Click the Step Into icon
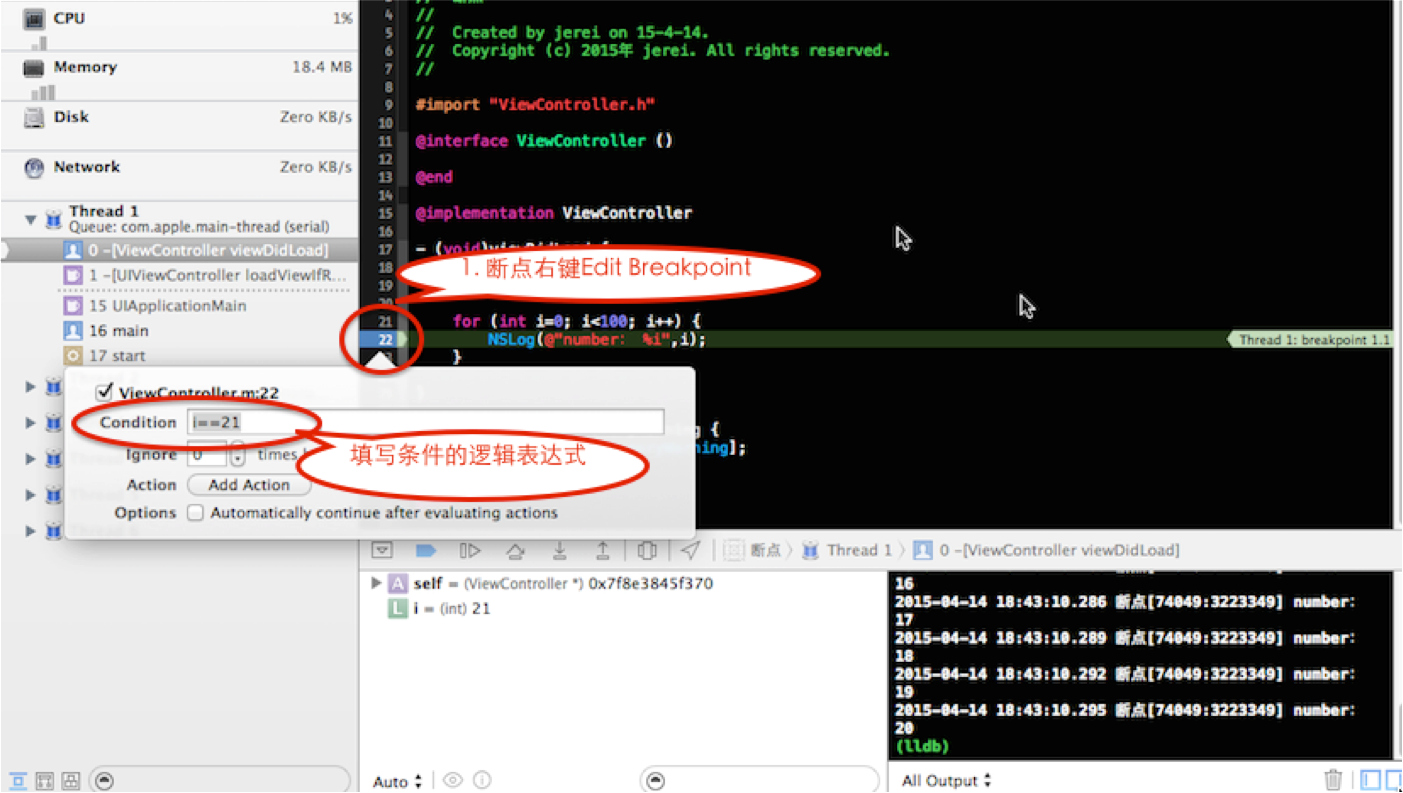The width and height of the screenshot is (1403, 793). point(559,550)
